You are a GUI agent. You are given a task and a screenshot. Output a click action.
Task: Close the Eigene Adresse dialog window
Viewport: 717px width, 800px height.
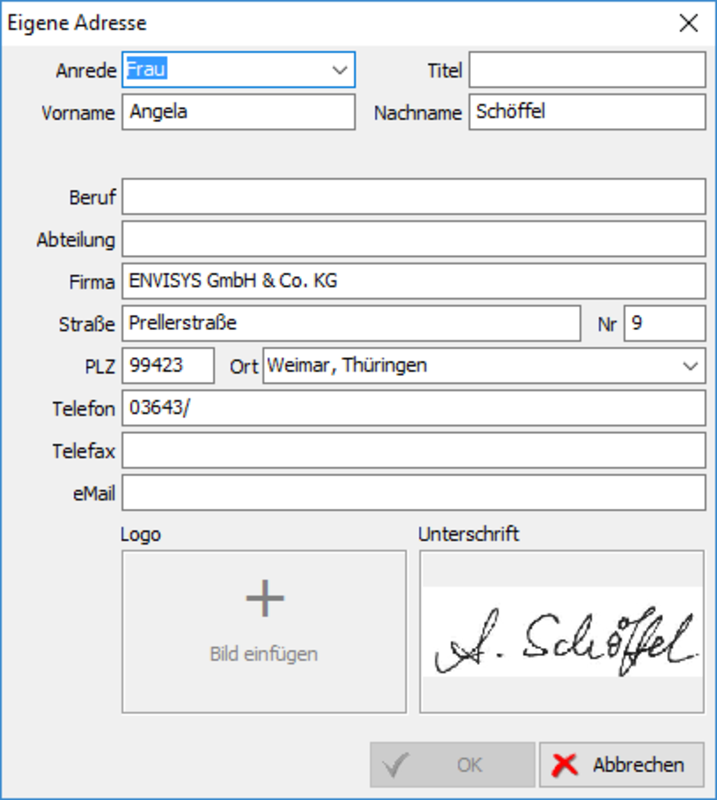[688, 24]
